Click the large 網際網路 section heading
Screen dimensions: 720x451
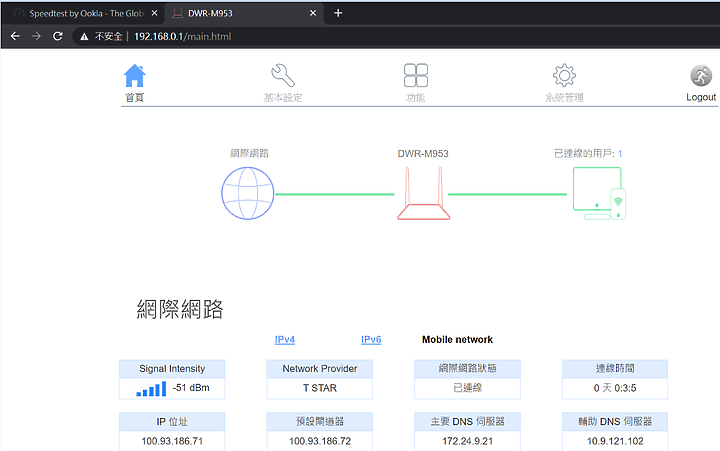pos(180,309)
